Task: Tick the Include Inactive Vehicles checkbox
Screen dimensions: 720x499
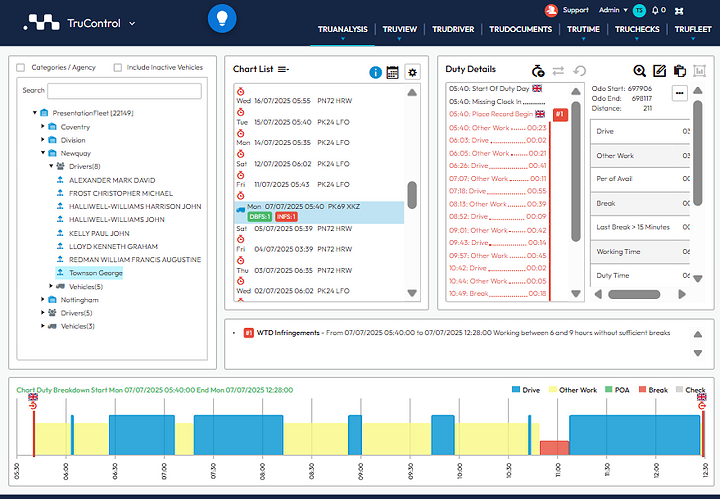Action: (x=118, y=67)
